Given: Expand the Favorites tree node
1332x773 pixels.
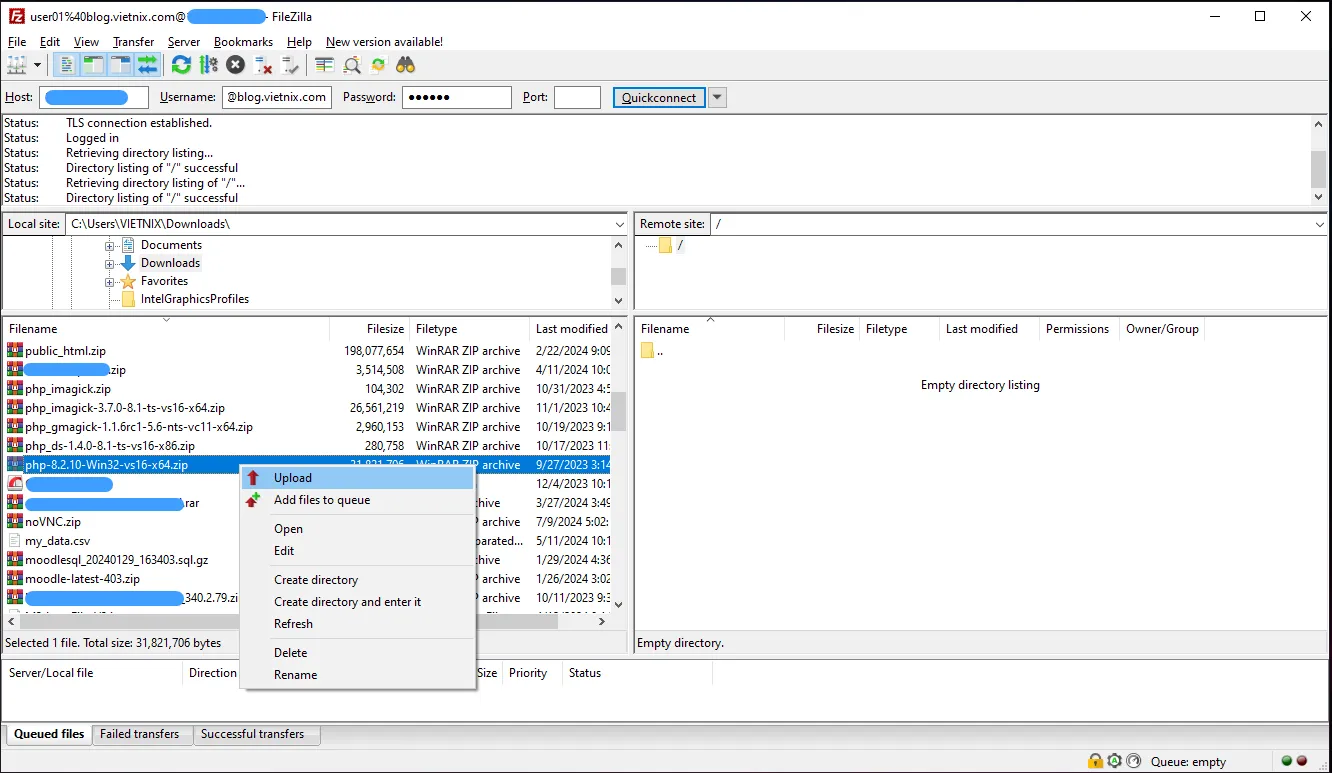Looking at the screenshot, I should click(x=110, y=282).
